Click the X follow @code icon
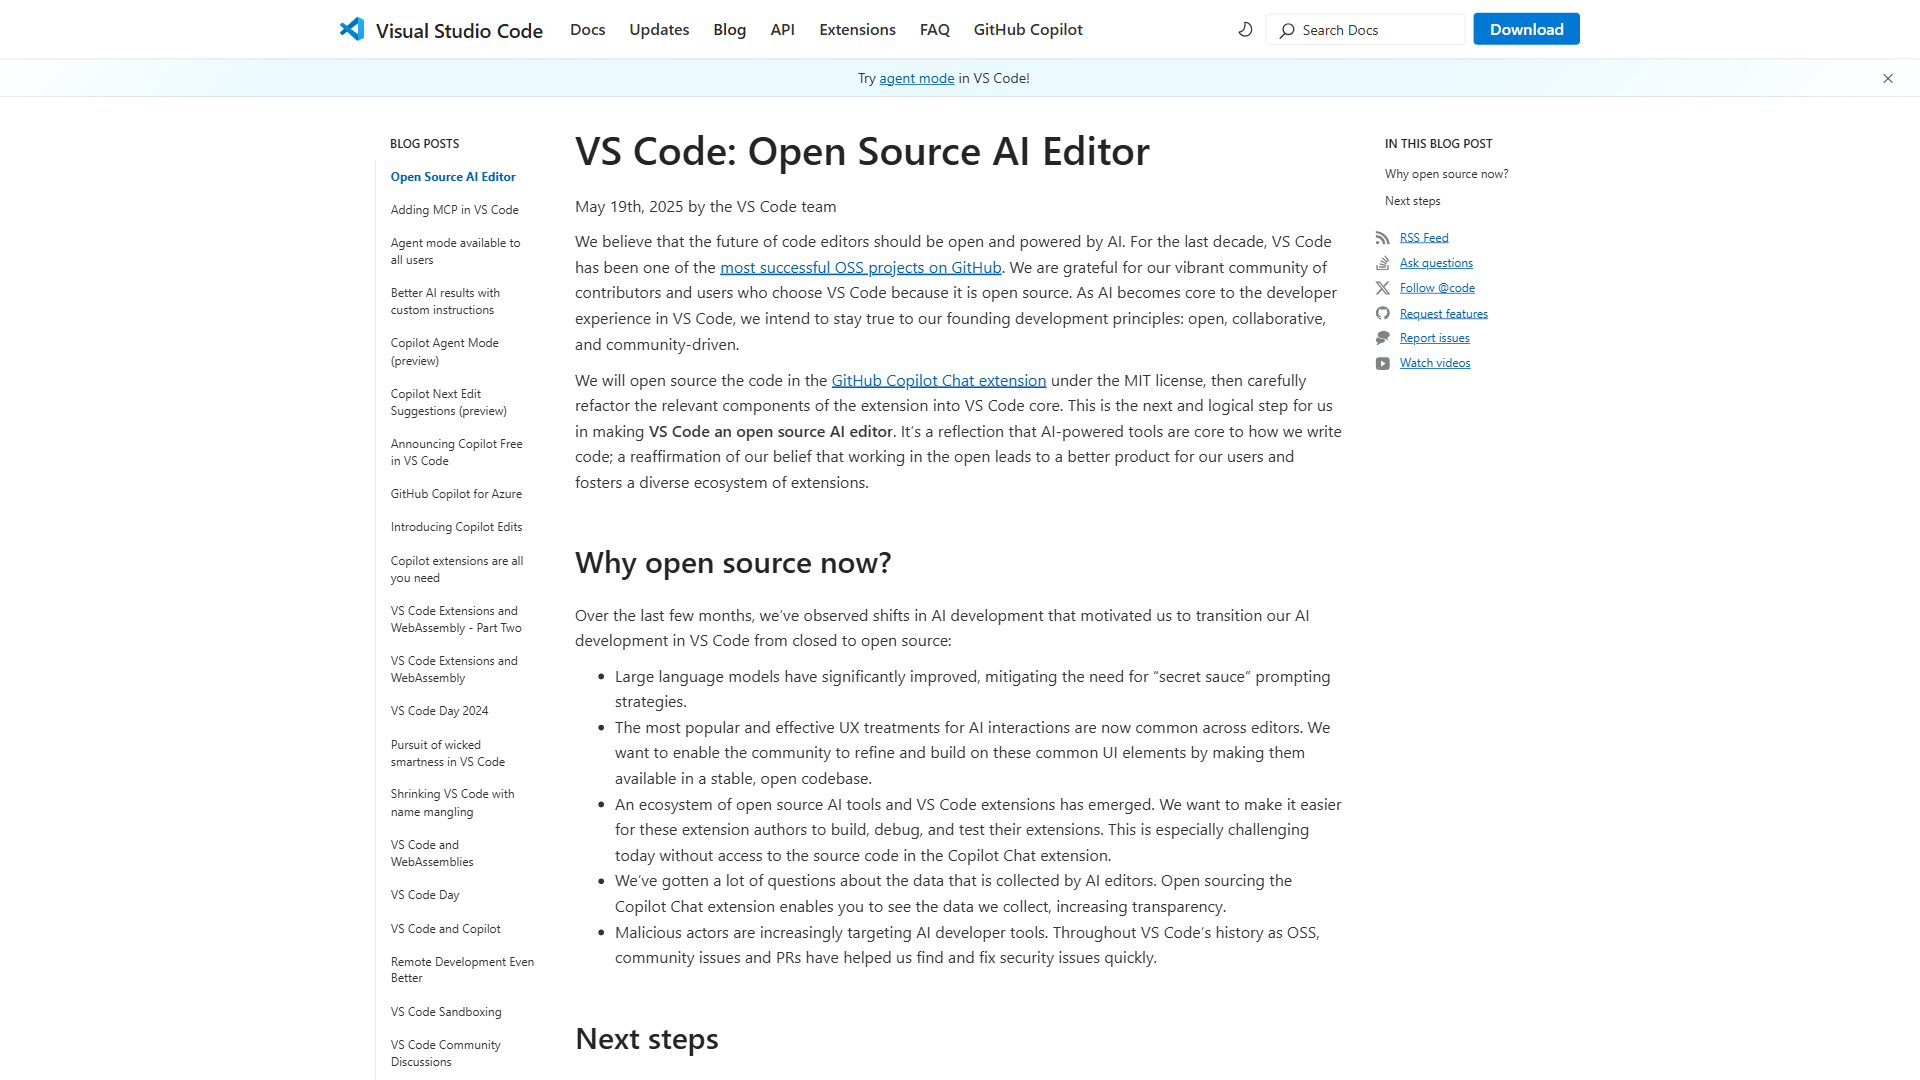 [1382, 288]
